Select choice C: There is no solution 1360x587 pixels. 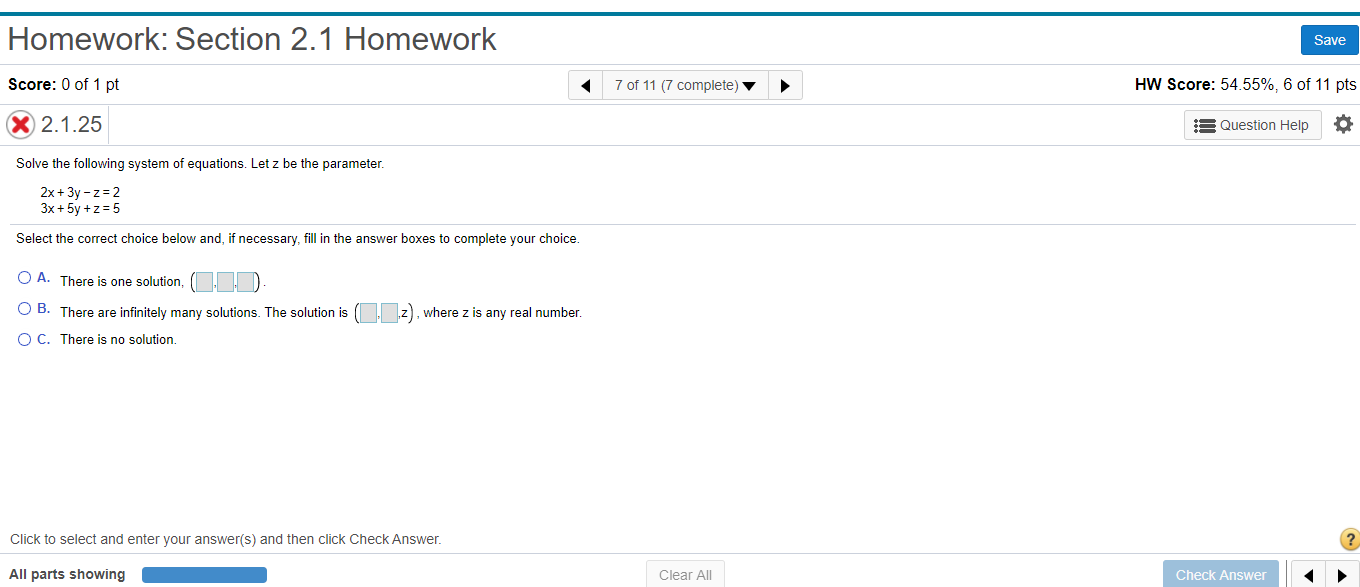tap(25, 339)
